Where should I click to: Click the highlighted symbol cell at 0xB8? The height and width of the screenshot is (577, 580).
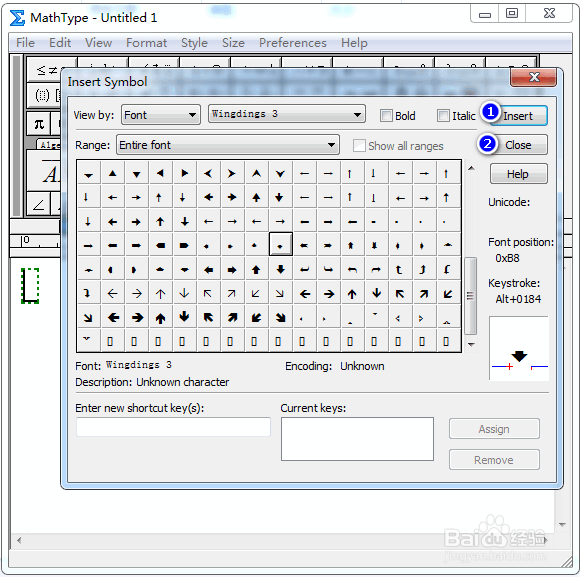coord(280,244)
